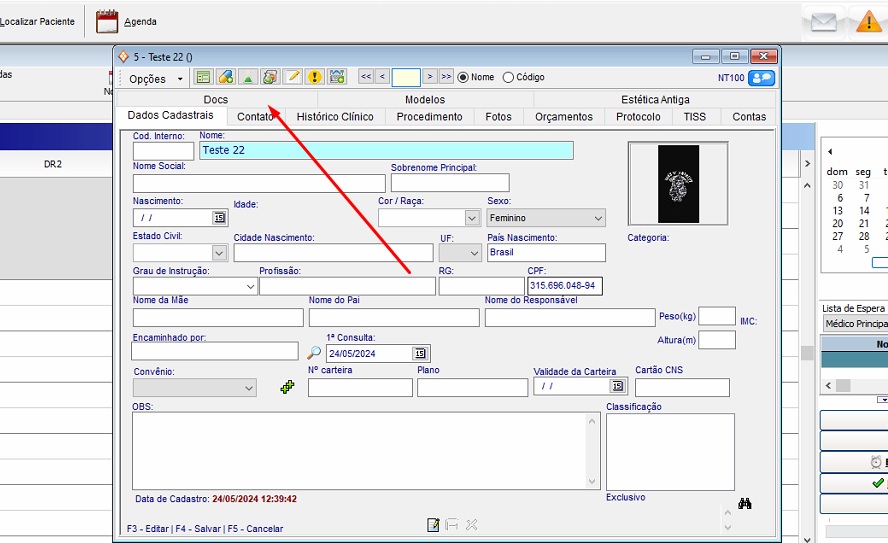Click the magnifier icon next to Encaminhado por
Viewport: 888px width, 543px height.
click(x=314, y=353)
